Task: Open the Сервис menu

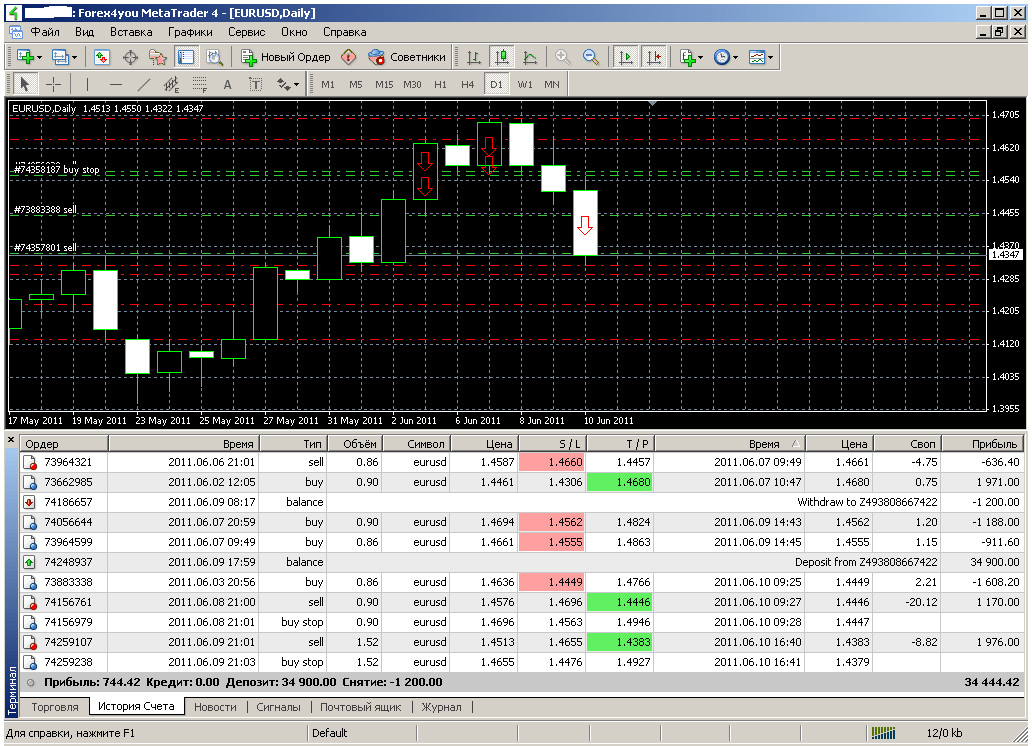Action: coord(246,32)
